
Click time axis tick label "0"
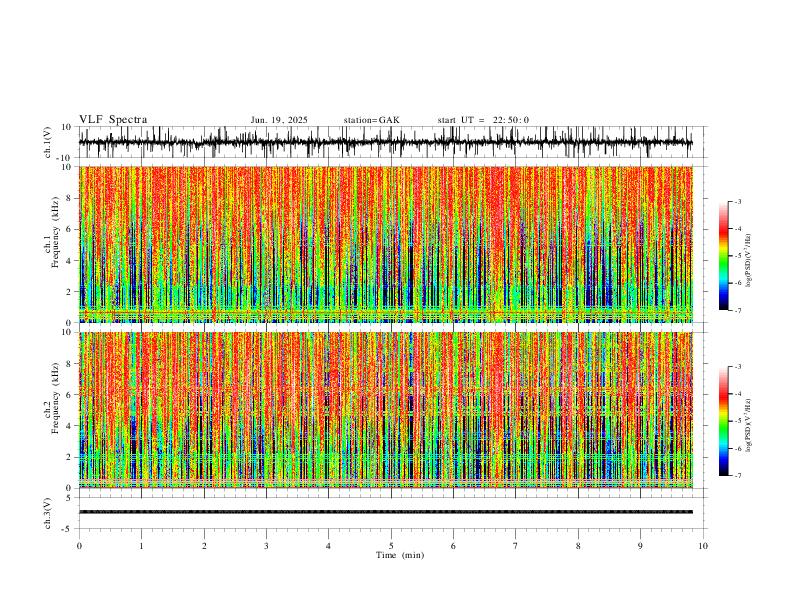[x=79, y=546]
